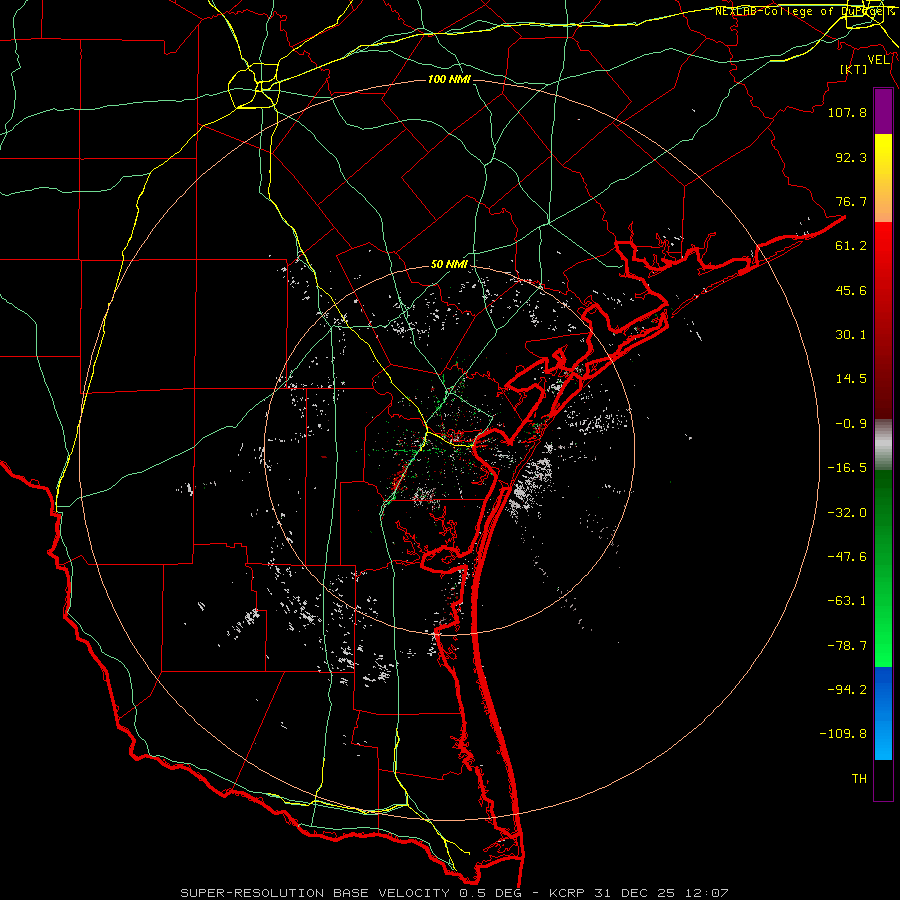Select the 61.2 value on velocity scale
This screenshot has width=900, height=900.
(851, 246)
